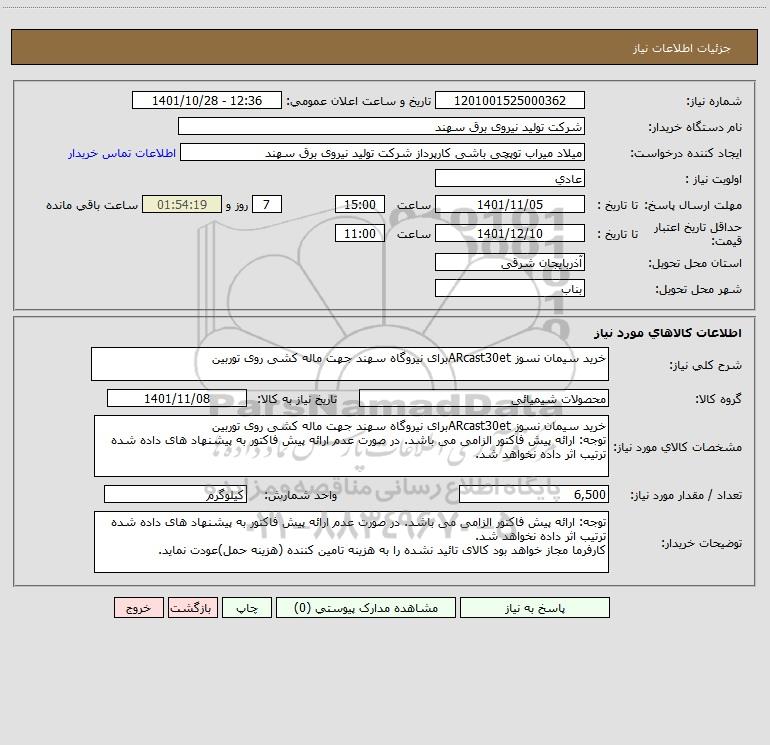Click the label واحد شمارش

coord(301,495)
